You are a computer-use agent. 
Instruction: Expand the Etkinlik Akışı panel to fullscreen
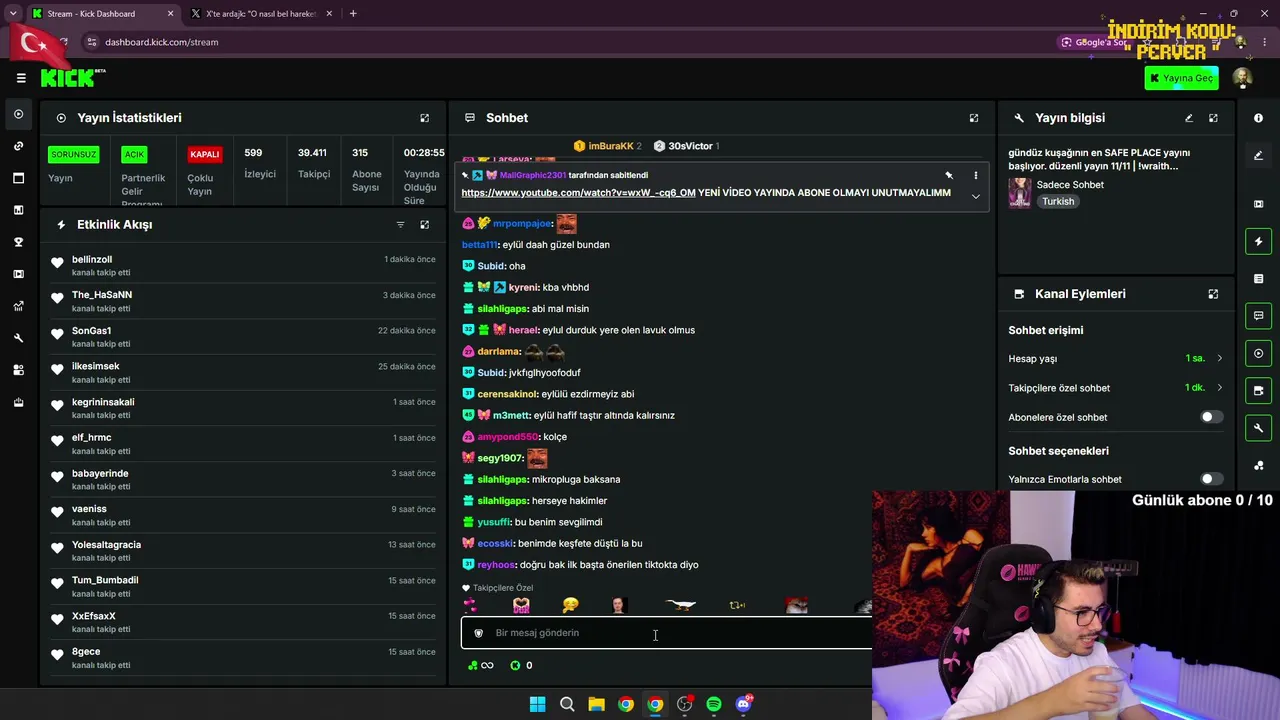click(424, 225)
